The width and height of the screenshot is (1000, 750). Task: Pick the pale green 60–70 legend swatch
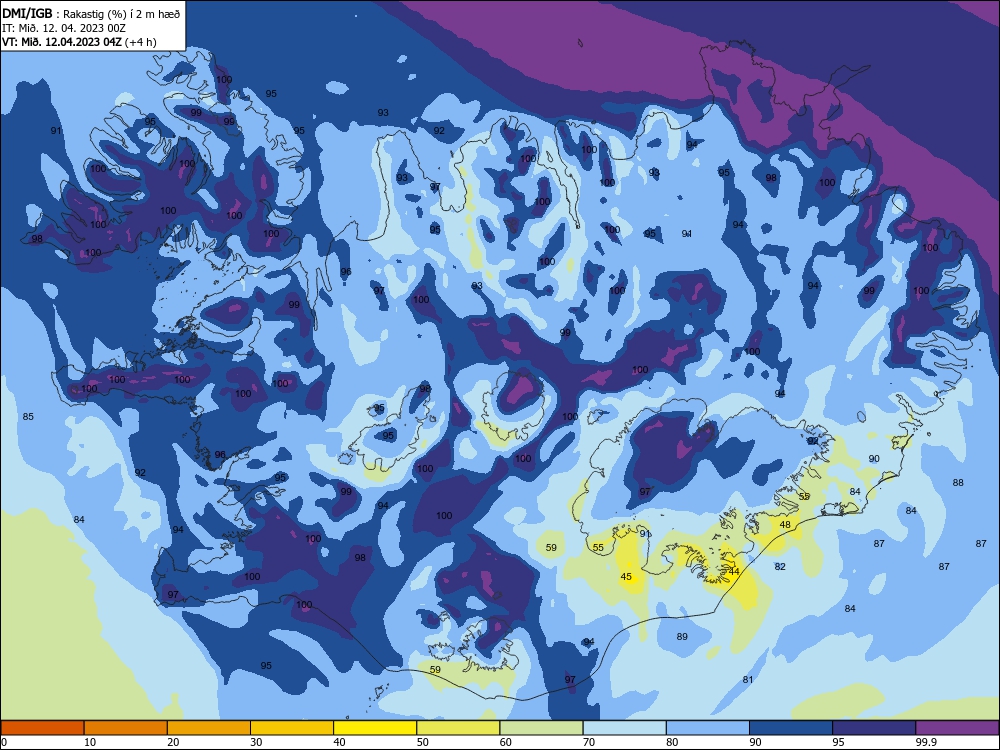[x=541, y=728]
